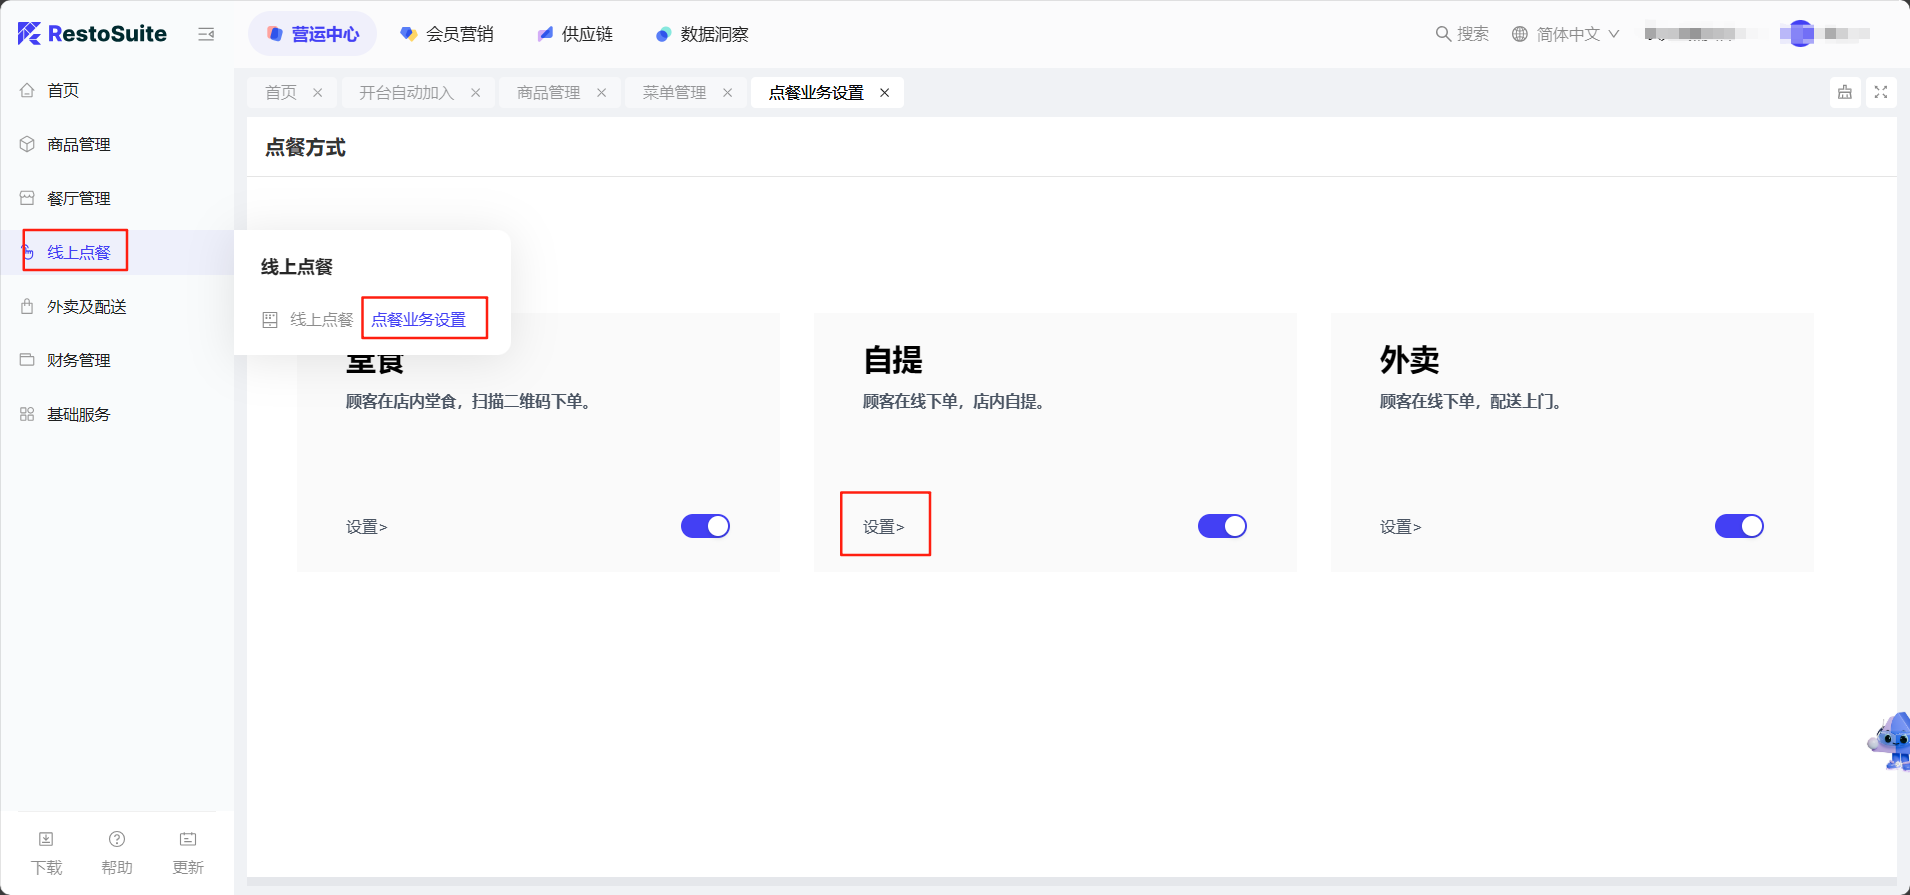Disable the 自提 pickup switch
Screen dimensions: 1910x895
[x=1222, y=526]
